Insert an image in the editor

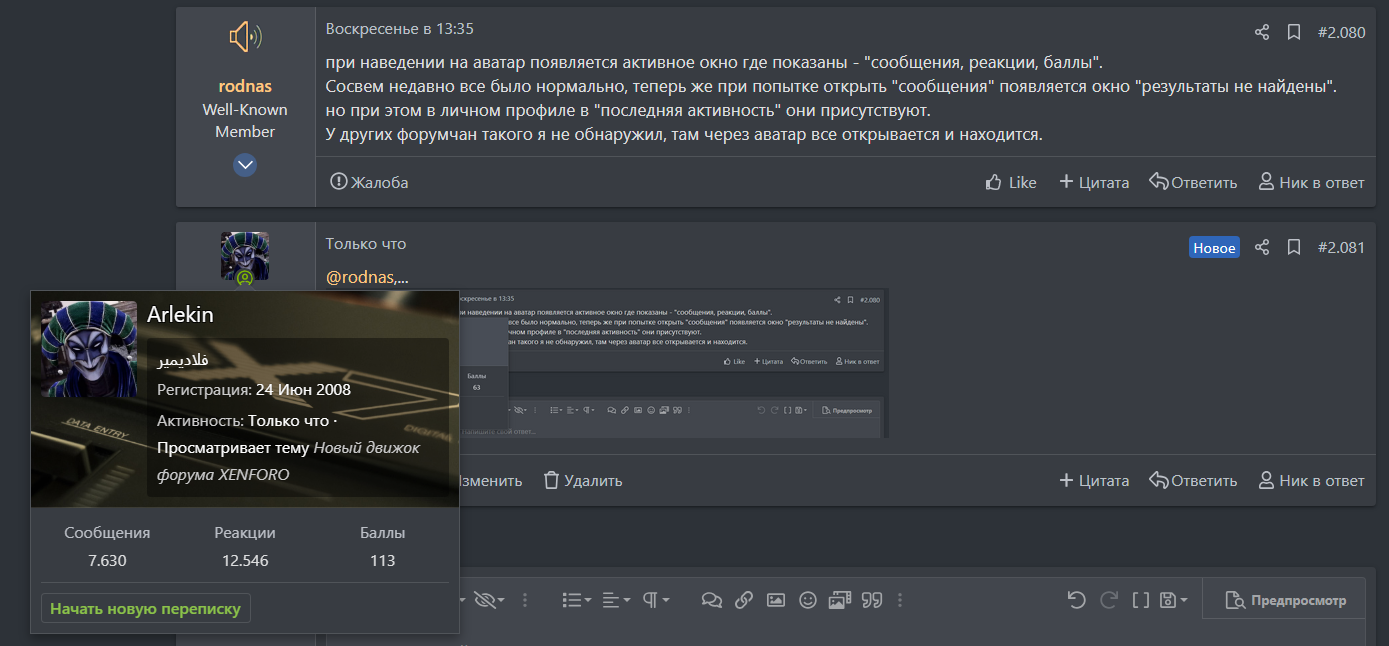tap(775, 600)
